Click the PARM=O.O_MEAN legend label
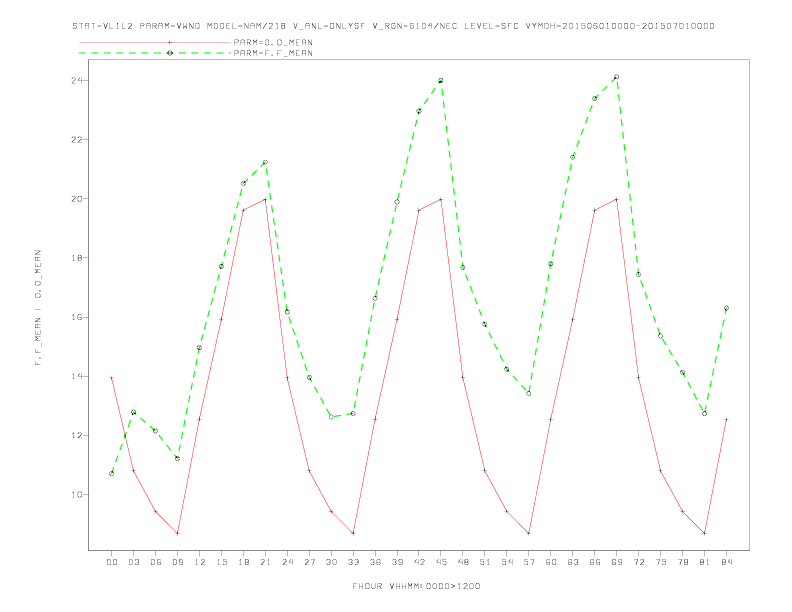792x612 pixels. click(x=273, y=42)
